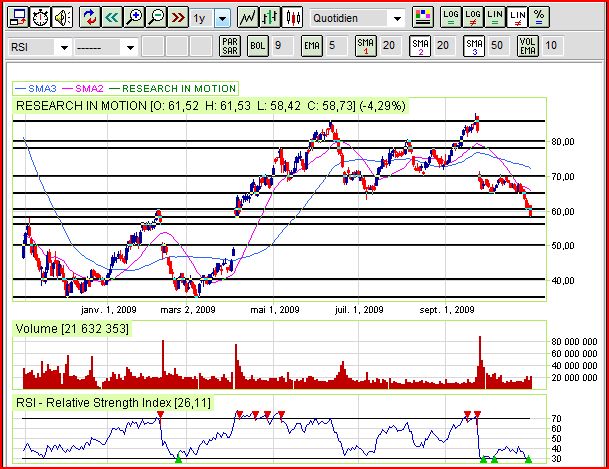
Task: Go forward with red double-right arrows
Action: 178,17
